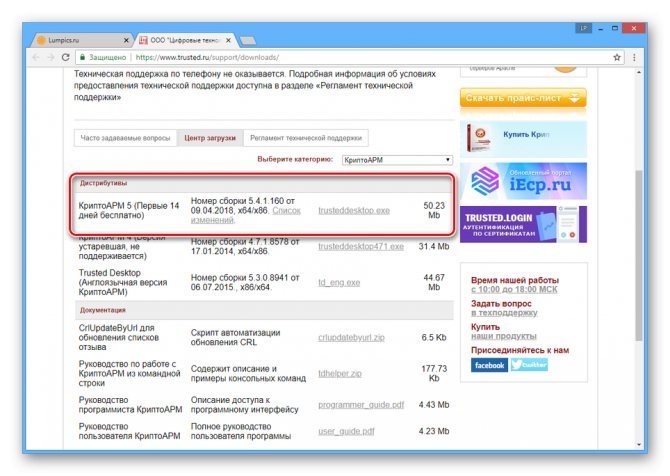Click the Руководство программиста КриптоАРМ text
The height and width of the screenshot is (476, 670).
(x=130, y=405)
